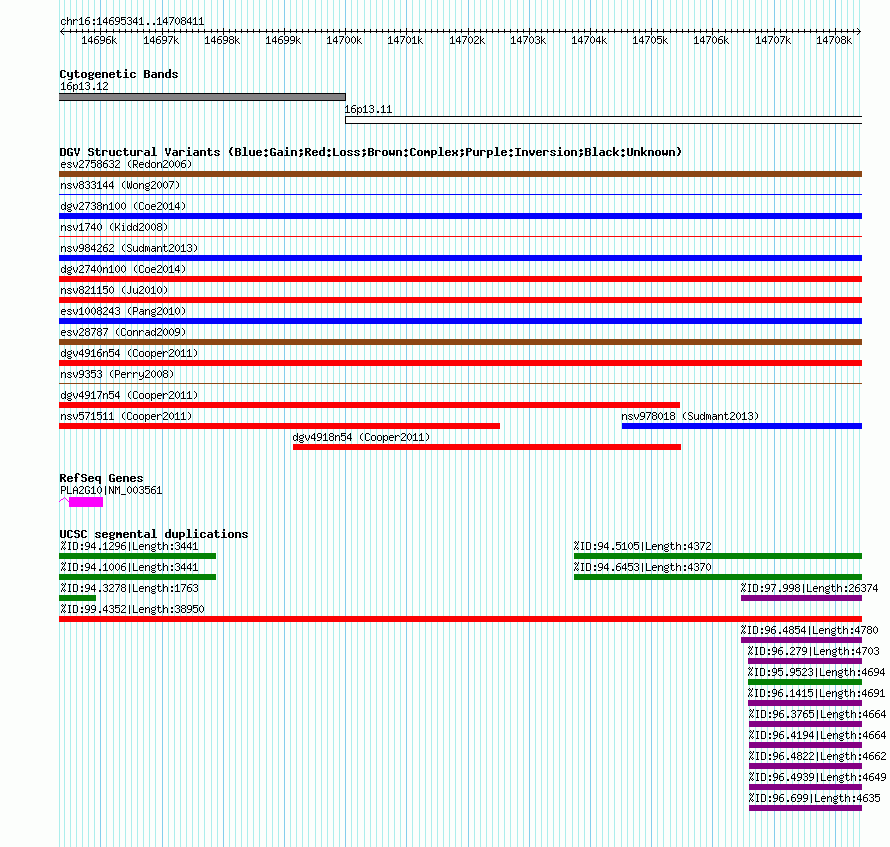
Task: Select duplication %ID:96.279|Length:4703 label
Action: (x=813, y=651)
